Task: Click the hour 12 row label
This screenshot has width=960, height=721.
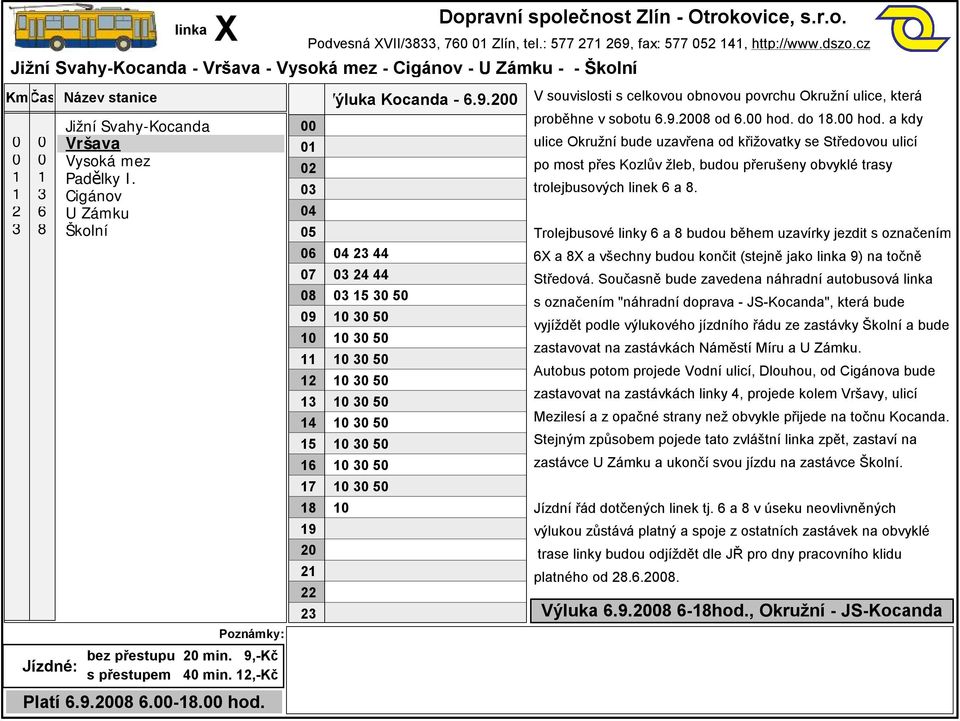Action: pyautogui.click(x=308, y=381)
